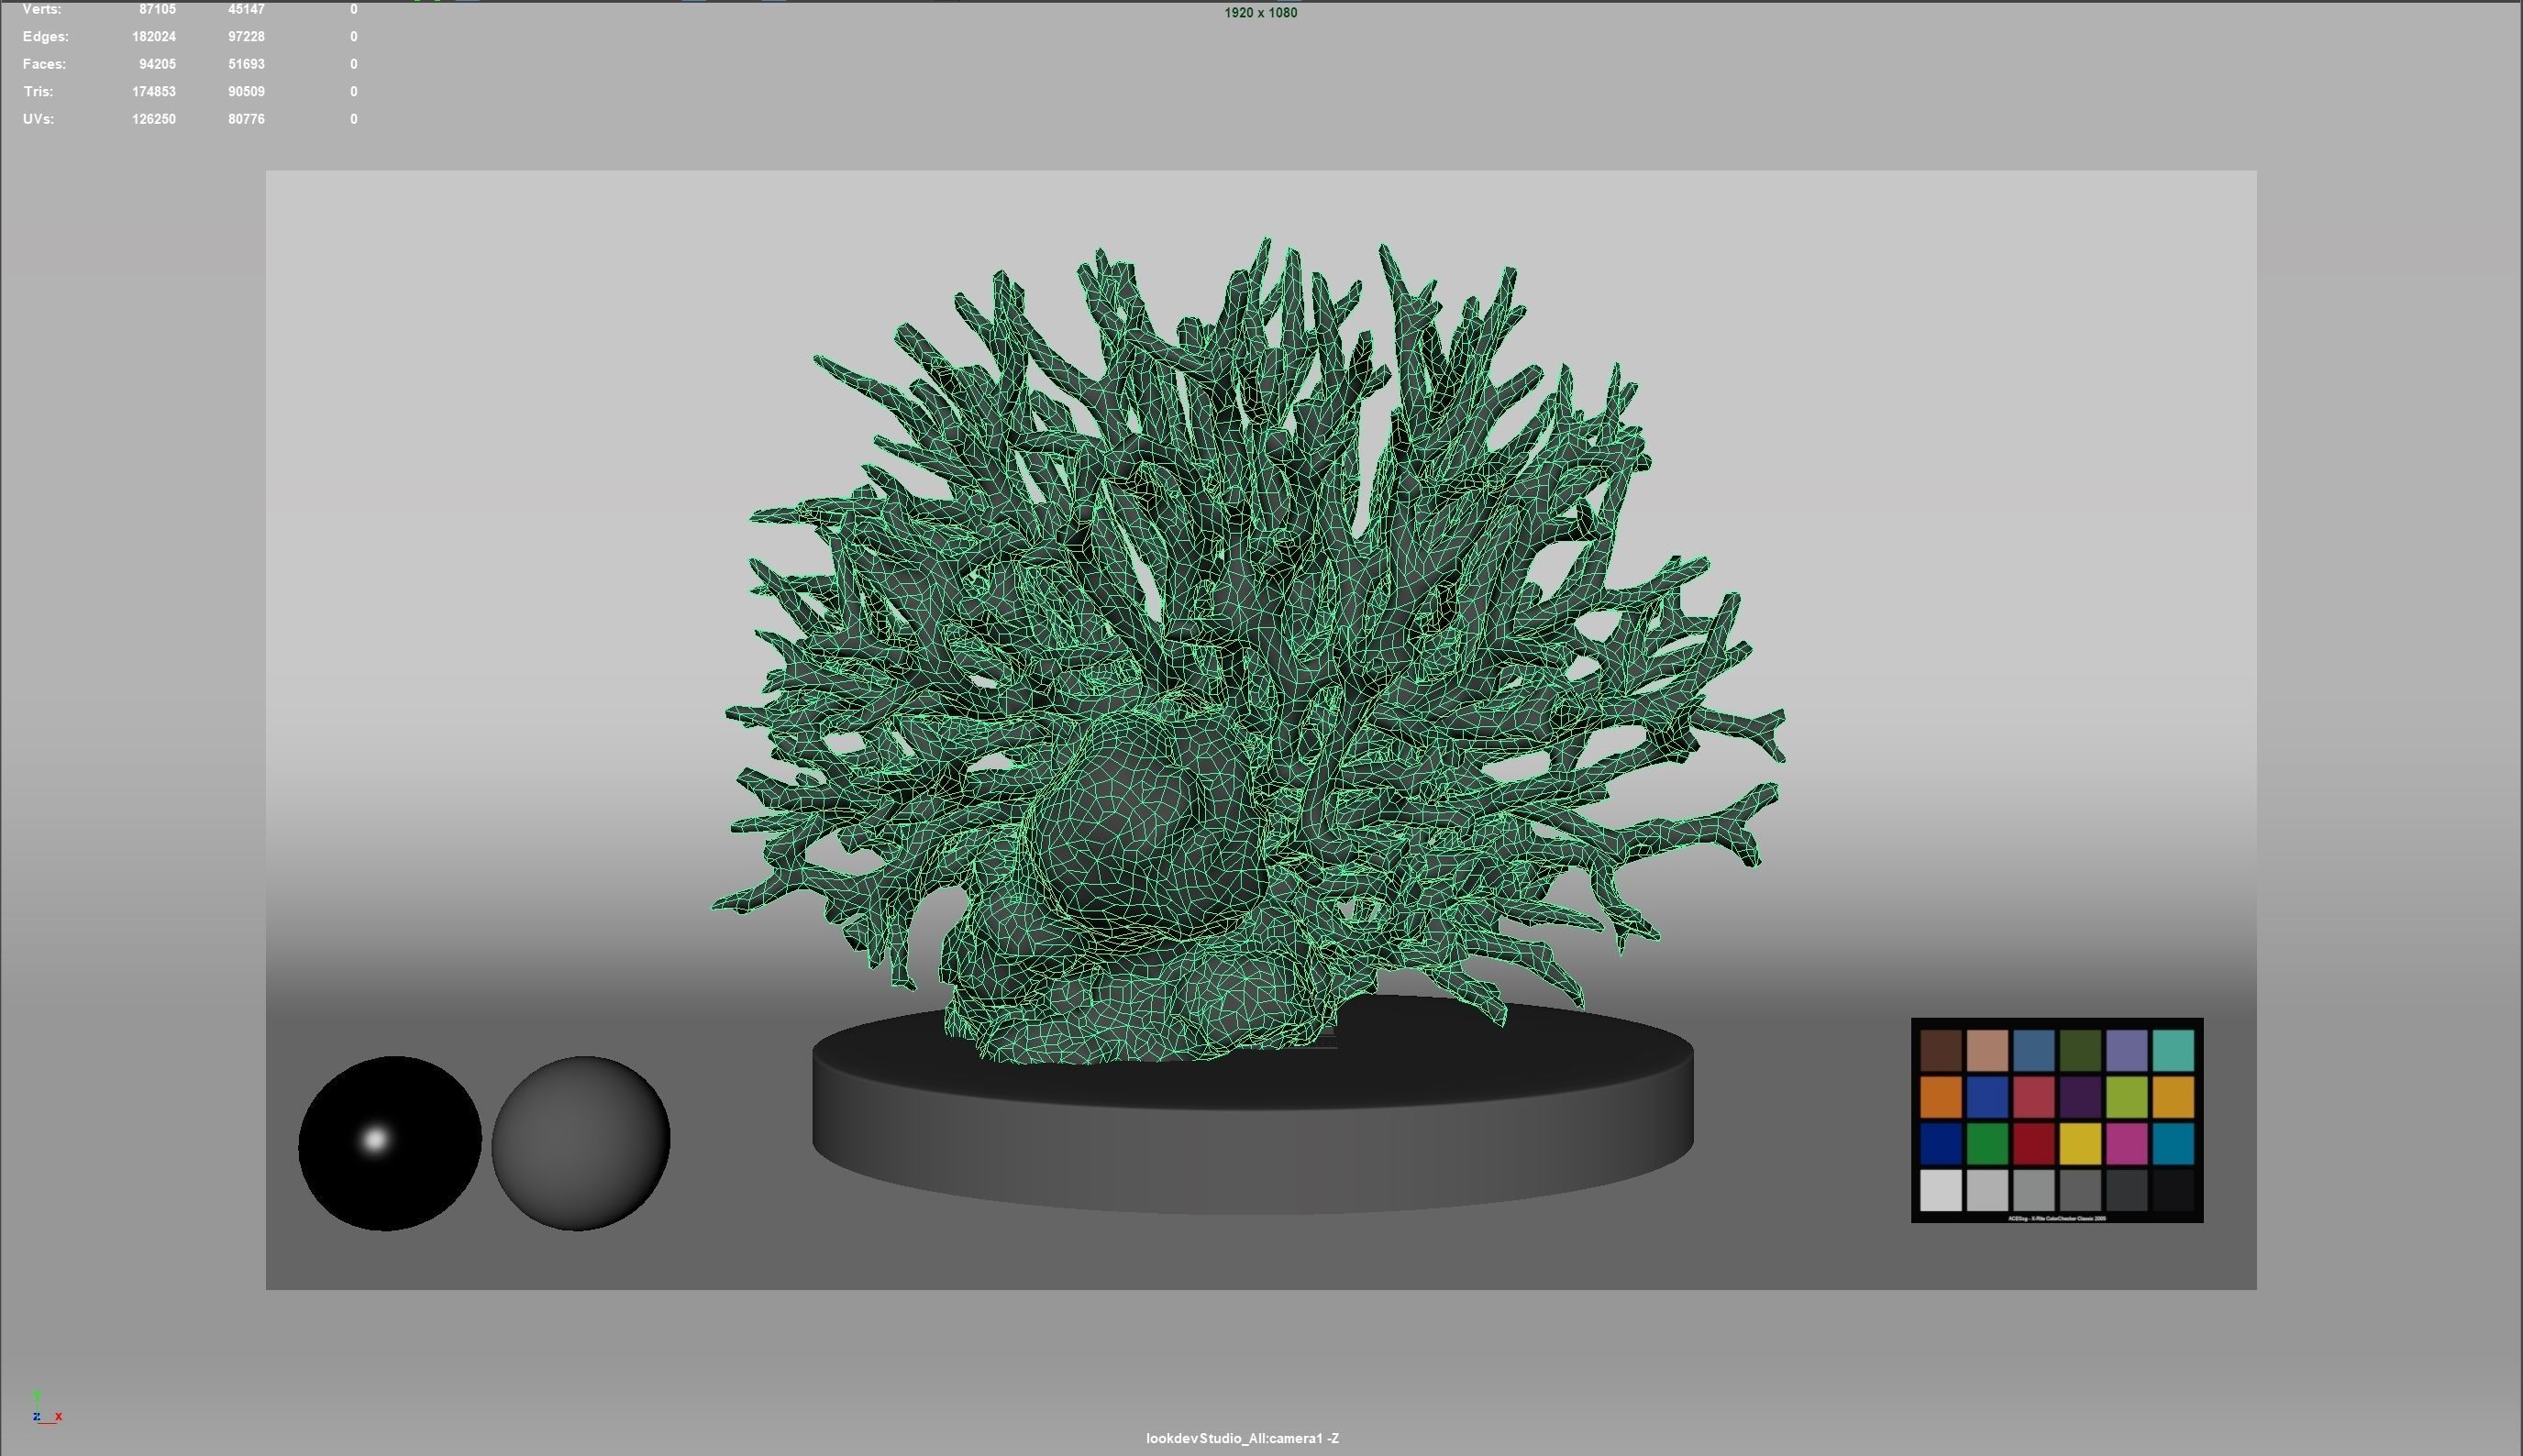Viewport: 2523px width, 1456px height.
Task: Pick the lavender swatch in the top row
Action: pyautogui.click(x=2127, y=1051)
